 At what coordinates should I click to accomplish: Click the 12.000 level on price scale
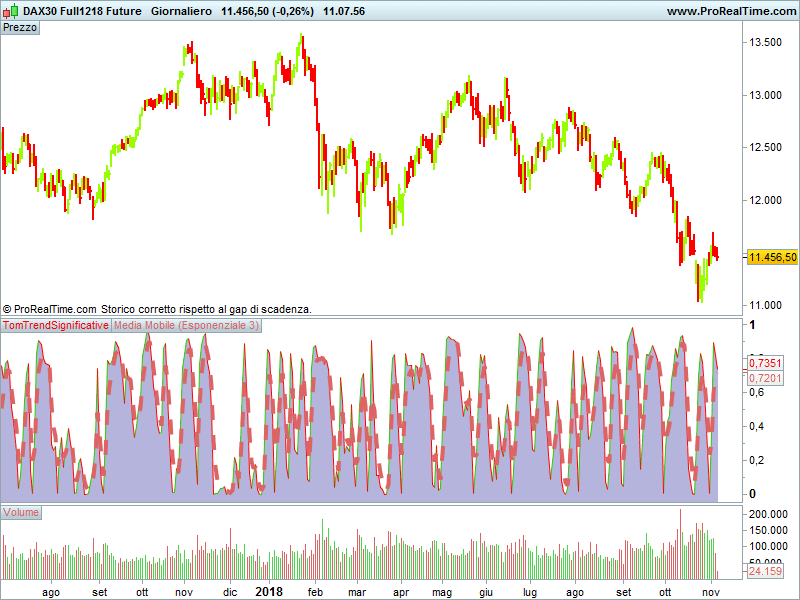(x=765, y=200)
